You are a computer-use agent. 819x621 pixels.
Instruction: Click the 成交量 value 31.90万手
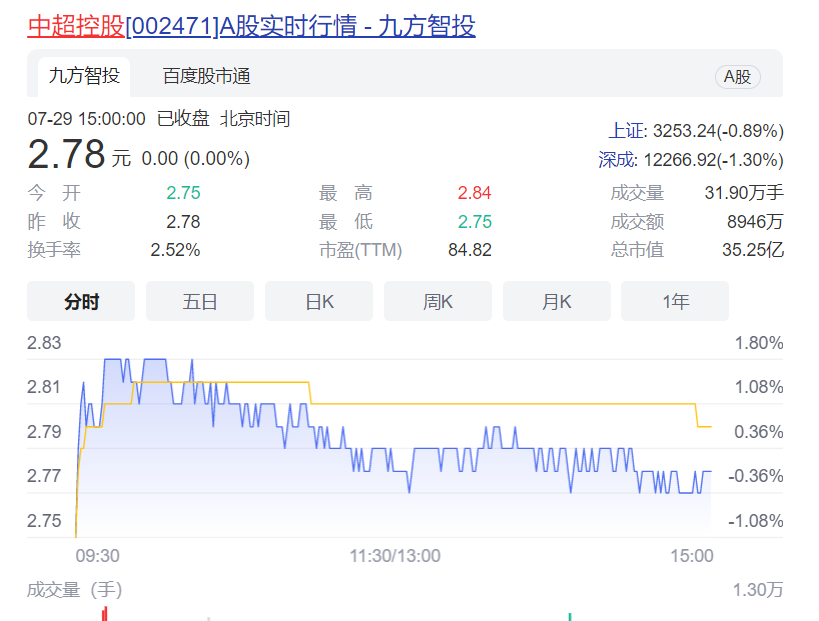click(744, 193)
